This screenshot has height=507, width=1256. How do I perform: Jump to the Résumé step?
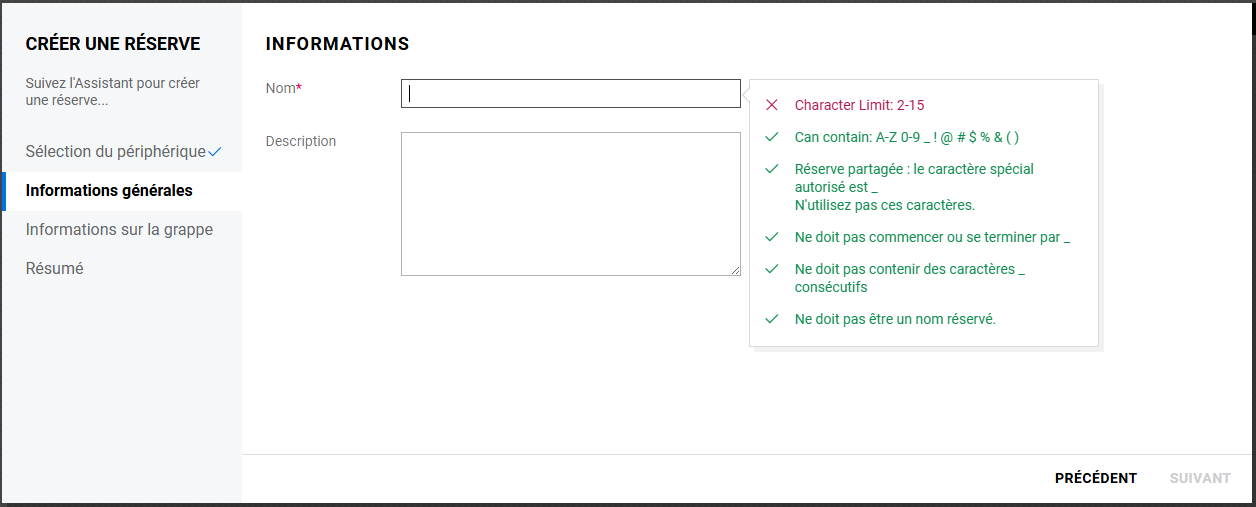coord(55,268)
